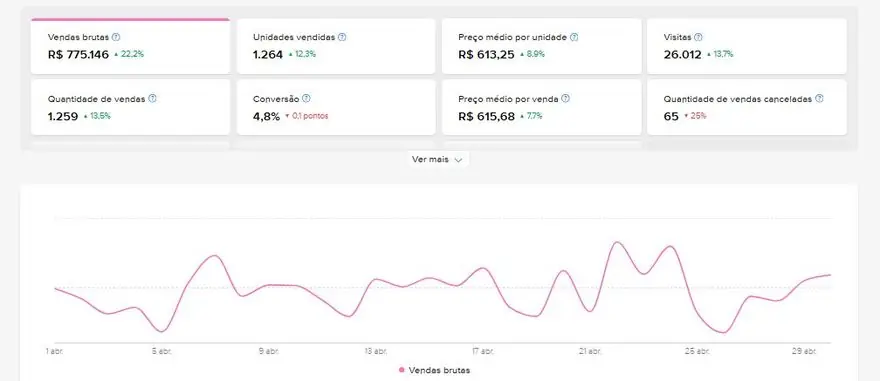This screenshot has height=381, width=880.
Task: Select the Vendas brutas metric card
Action: [130, 46]
